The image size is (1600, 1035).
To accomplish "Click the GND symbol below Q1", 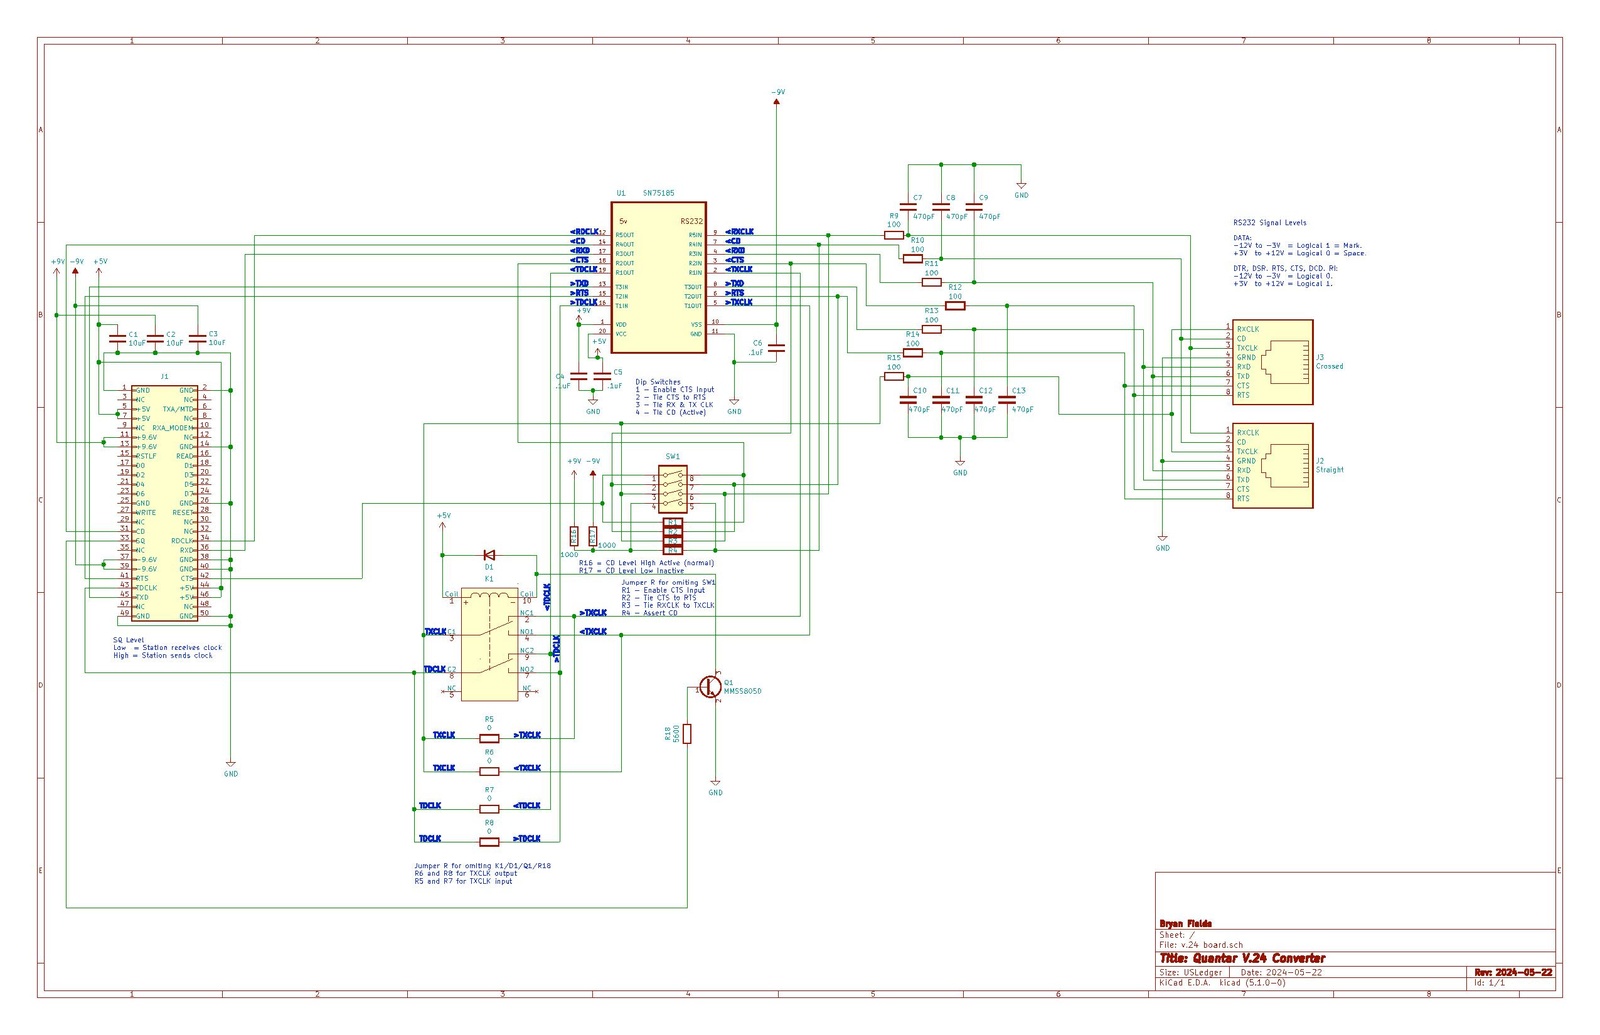I will (x=715, y=786).
